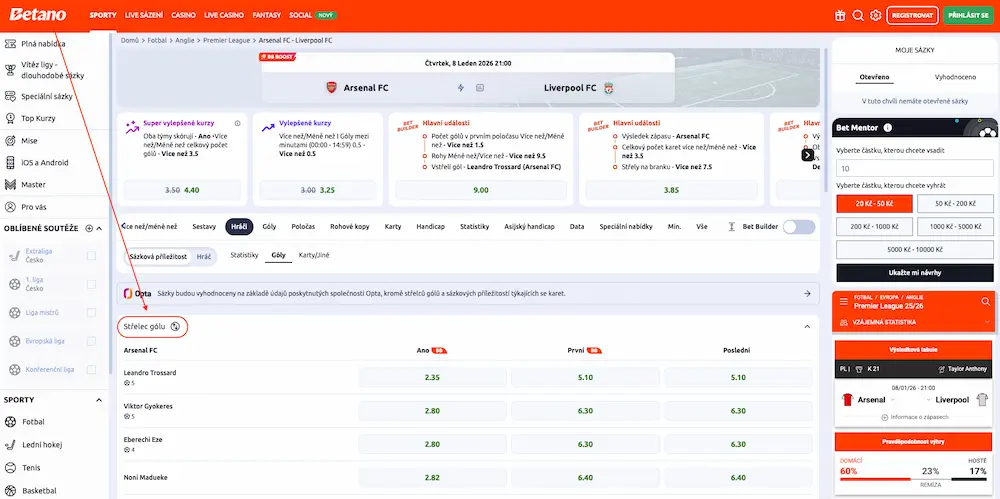Click the Bet Mentor info icon

(x=887, y=128)
